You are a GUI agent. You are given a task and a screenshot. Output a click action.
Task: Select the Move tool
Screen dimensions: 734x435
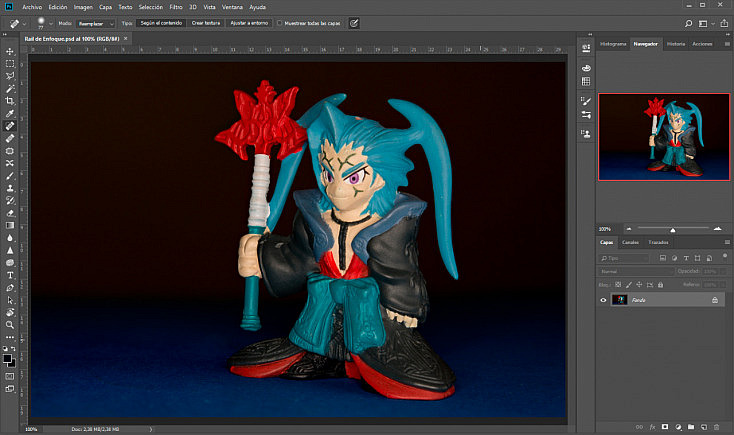click(10, 51)
